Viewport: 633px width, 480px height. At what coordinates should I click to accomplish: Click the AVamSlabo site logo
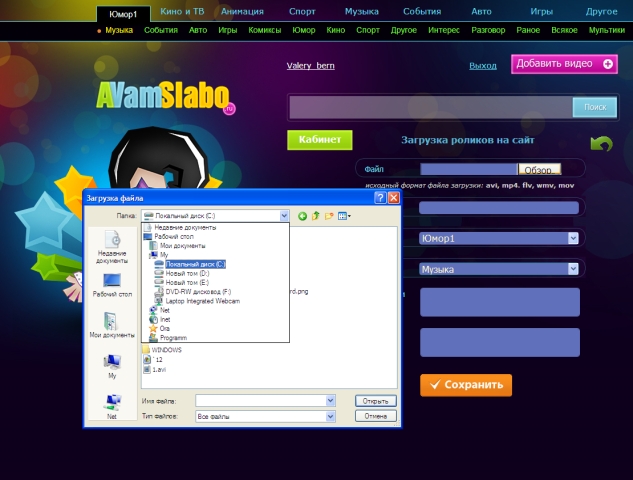click(x=166, y=96)
